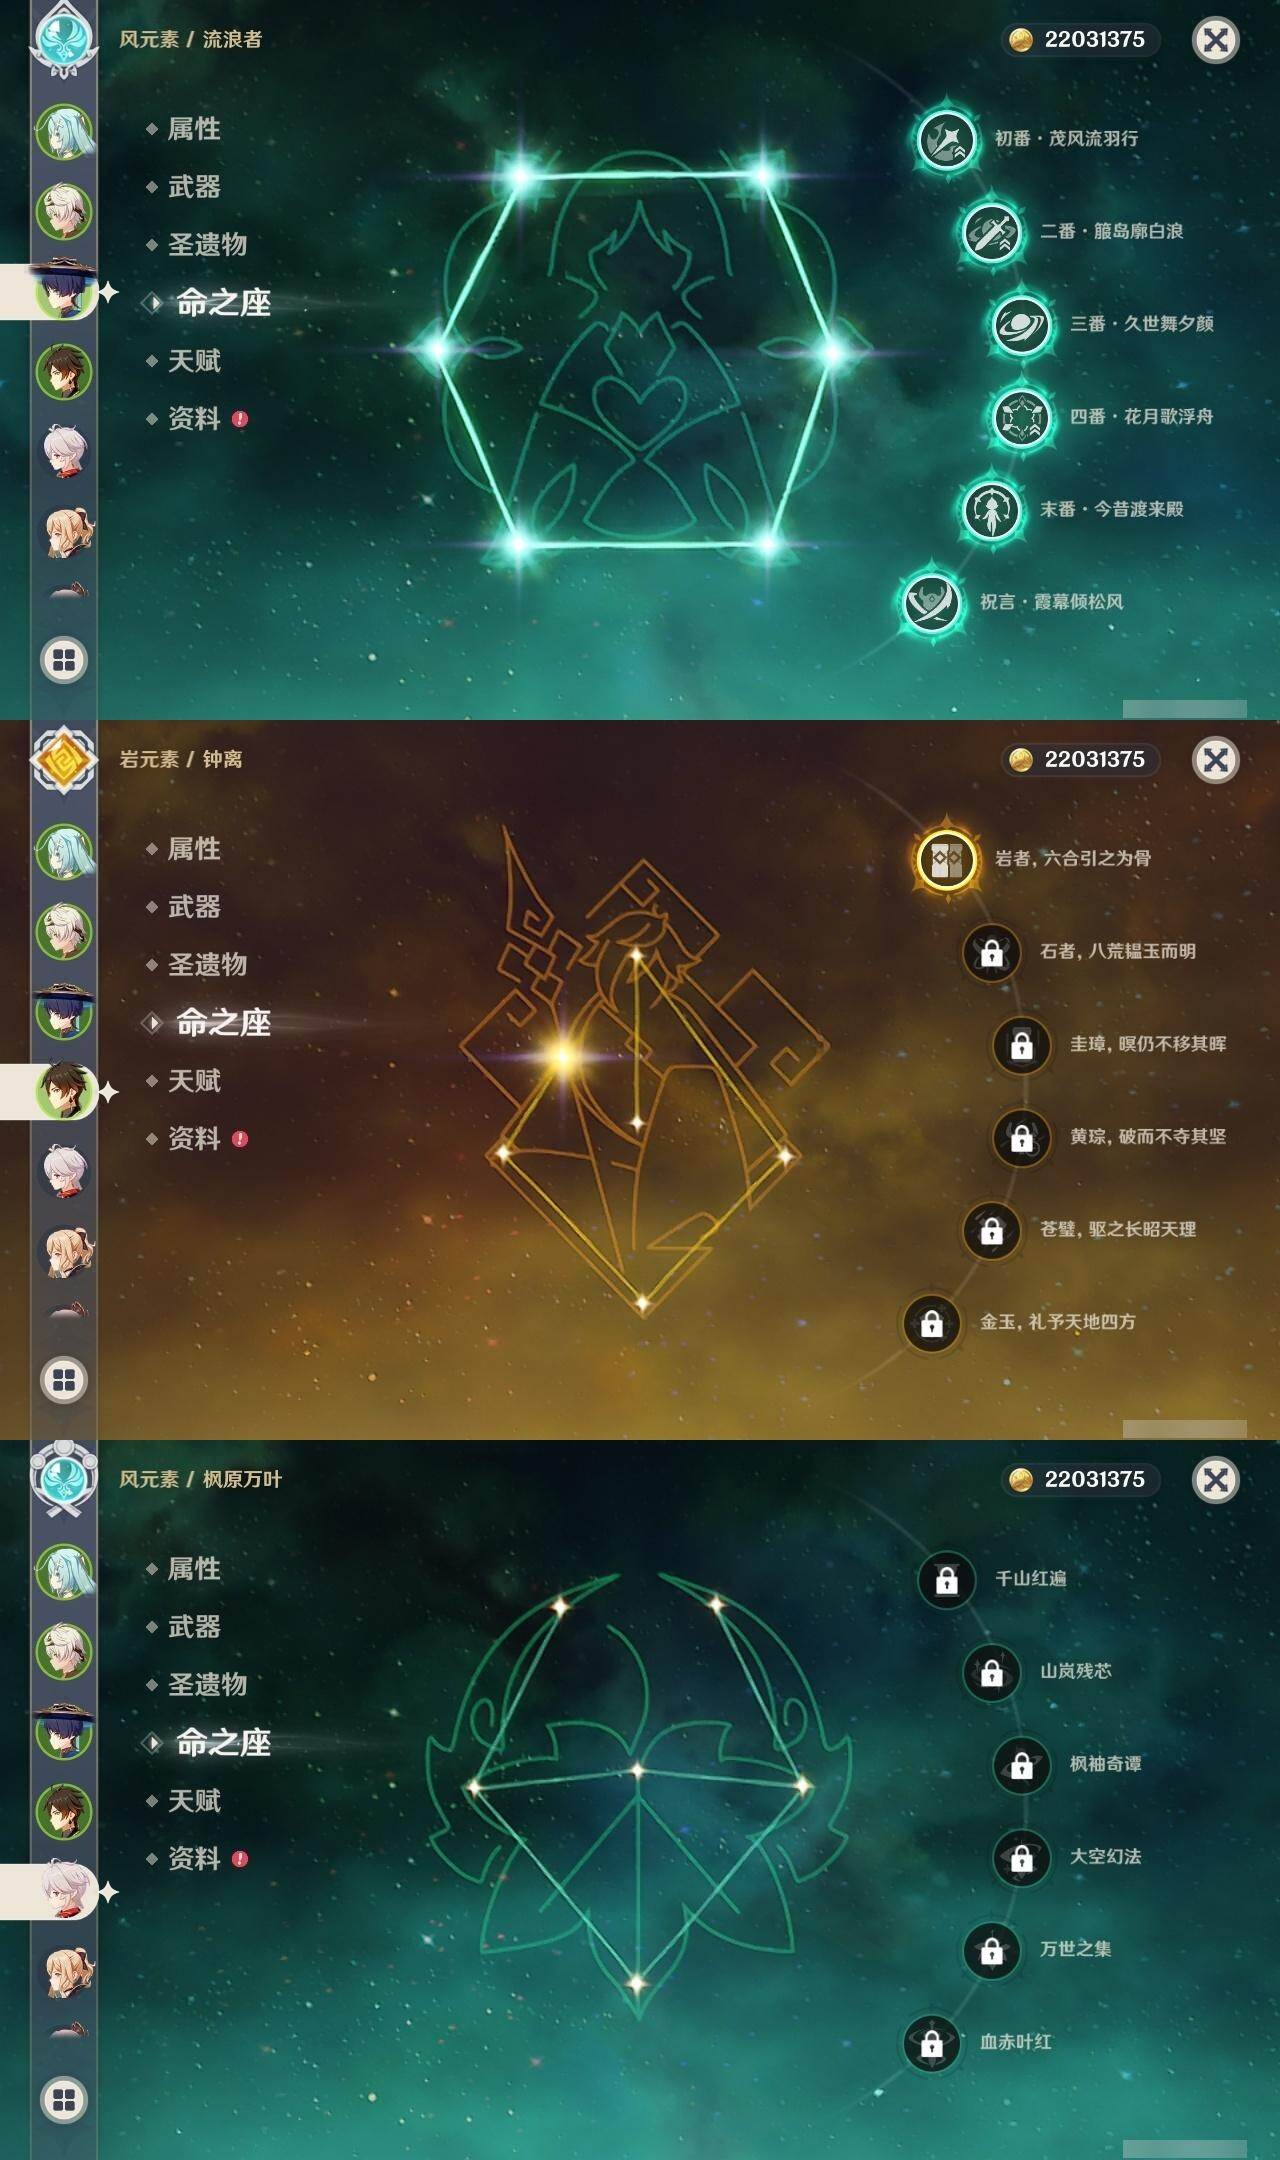The image size is (1280, 2160).
Task: Open the 祝言·霞幕倾松风 constellation icon
Action: coord(931,602)
